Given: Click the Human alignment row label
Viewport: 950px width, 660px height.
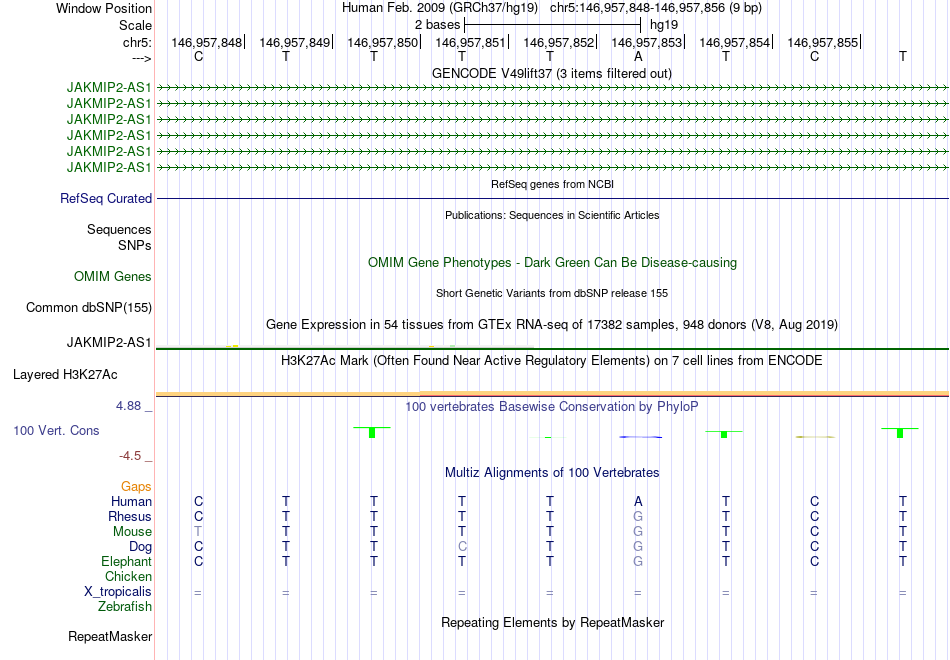Looking at the screenshot, I should [131, 502].
